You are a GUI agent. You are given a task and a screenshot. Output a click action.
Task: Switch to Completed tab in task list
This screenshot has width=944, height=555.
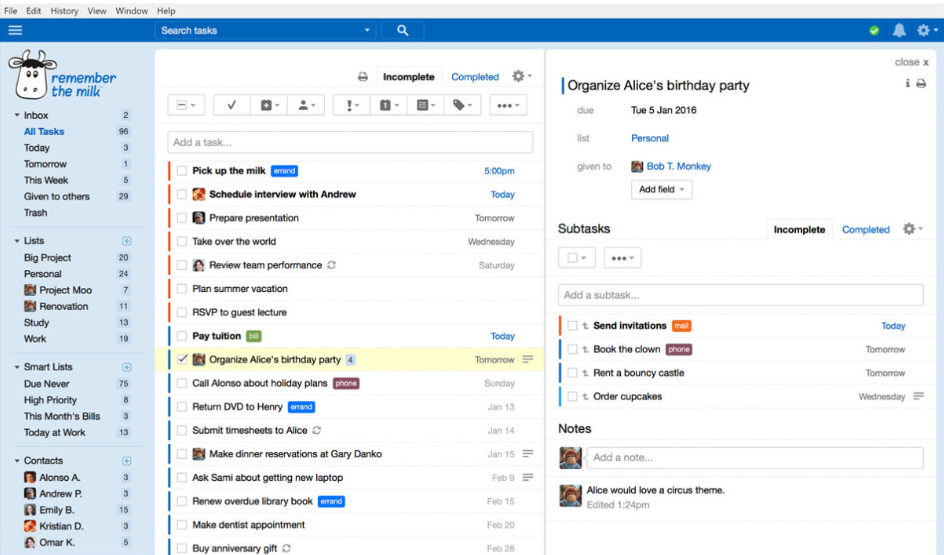point(474,77)
